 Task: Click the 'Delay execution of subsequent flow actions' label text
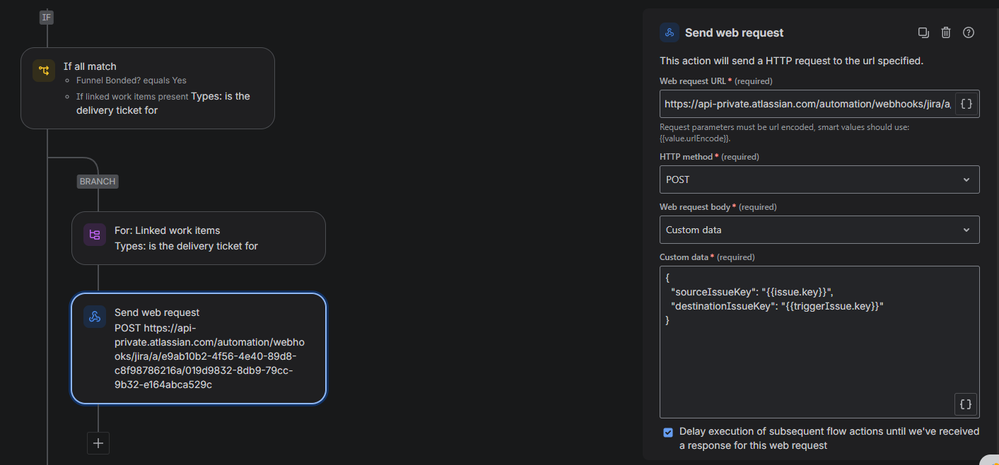point(830,438)
